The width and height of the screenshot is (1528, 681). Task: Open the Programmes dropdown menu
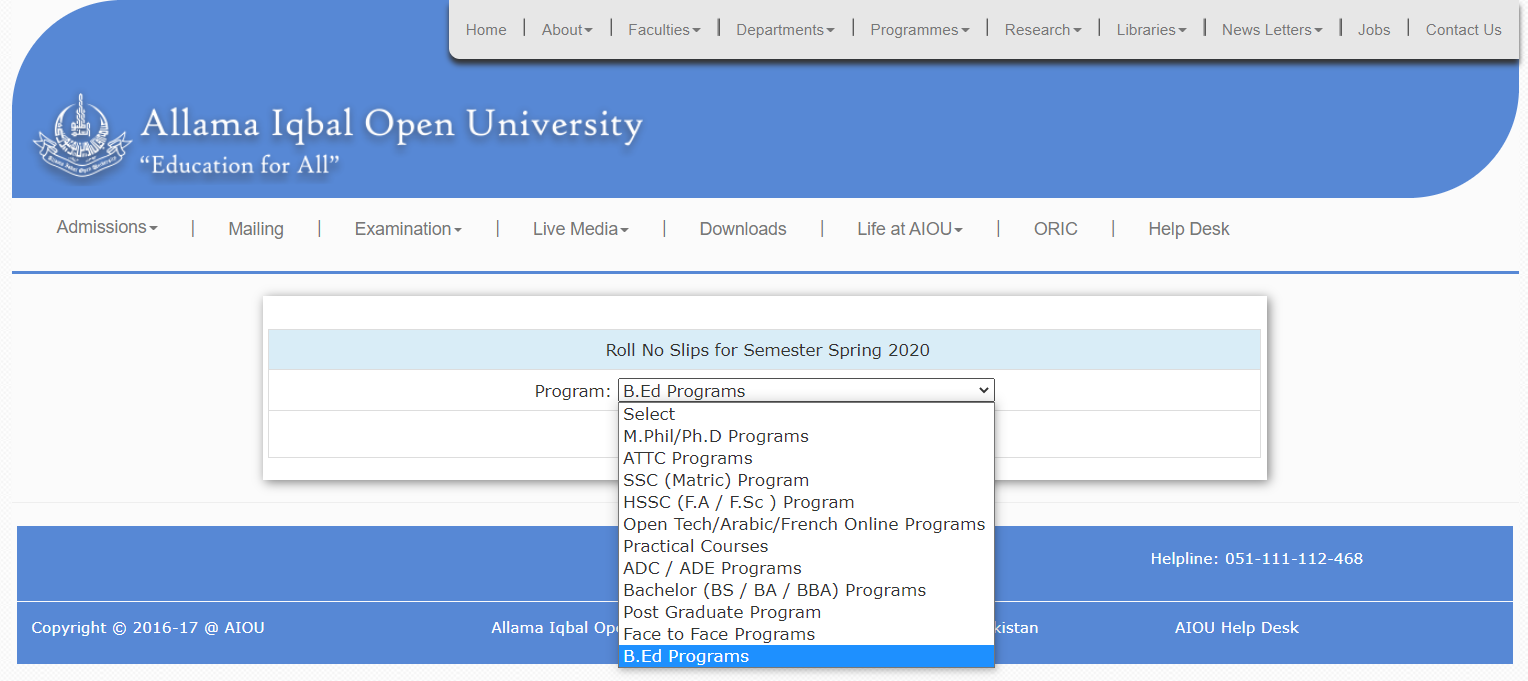920,30
